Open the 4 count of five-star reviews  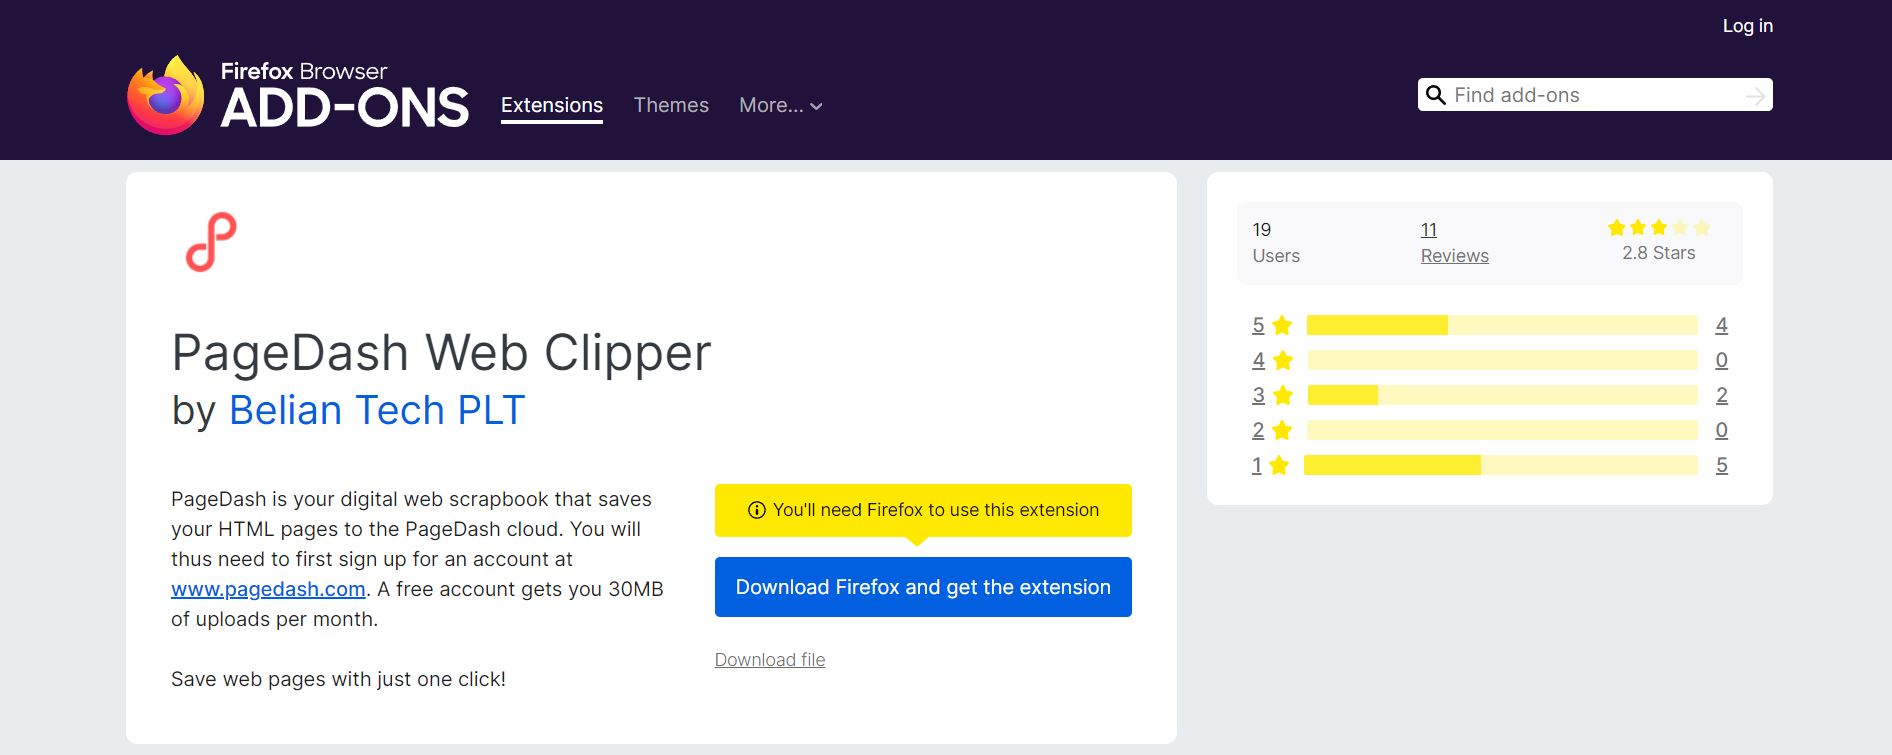pyautogui.click(x=1722, y=325)
